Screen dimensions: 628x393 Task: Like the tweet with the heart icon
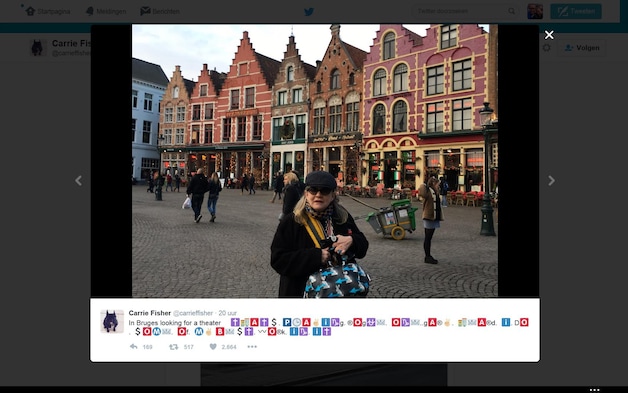point(213,347)
